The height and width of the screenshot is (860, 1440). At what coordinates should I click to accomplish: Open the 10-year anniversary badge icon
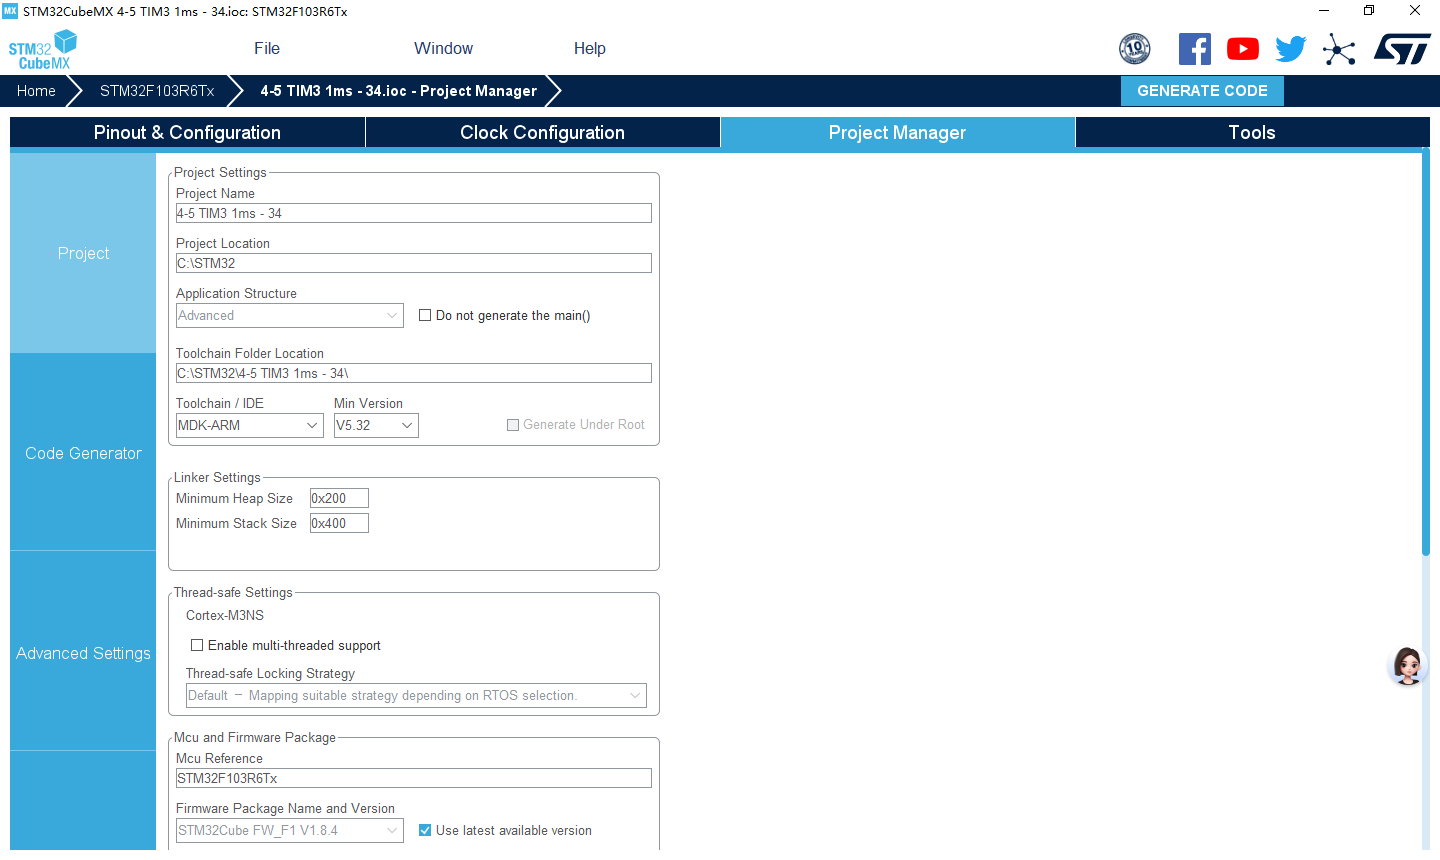[1134, 49]
